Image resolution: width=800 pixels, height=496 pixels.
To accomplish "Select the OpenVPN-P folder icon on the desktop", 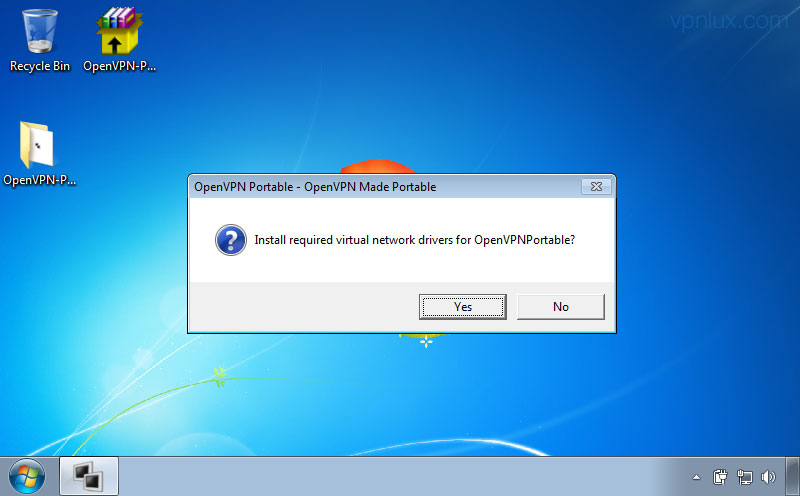I will point(36,144).
